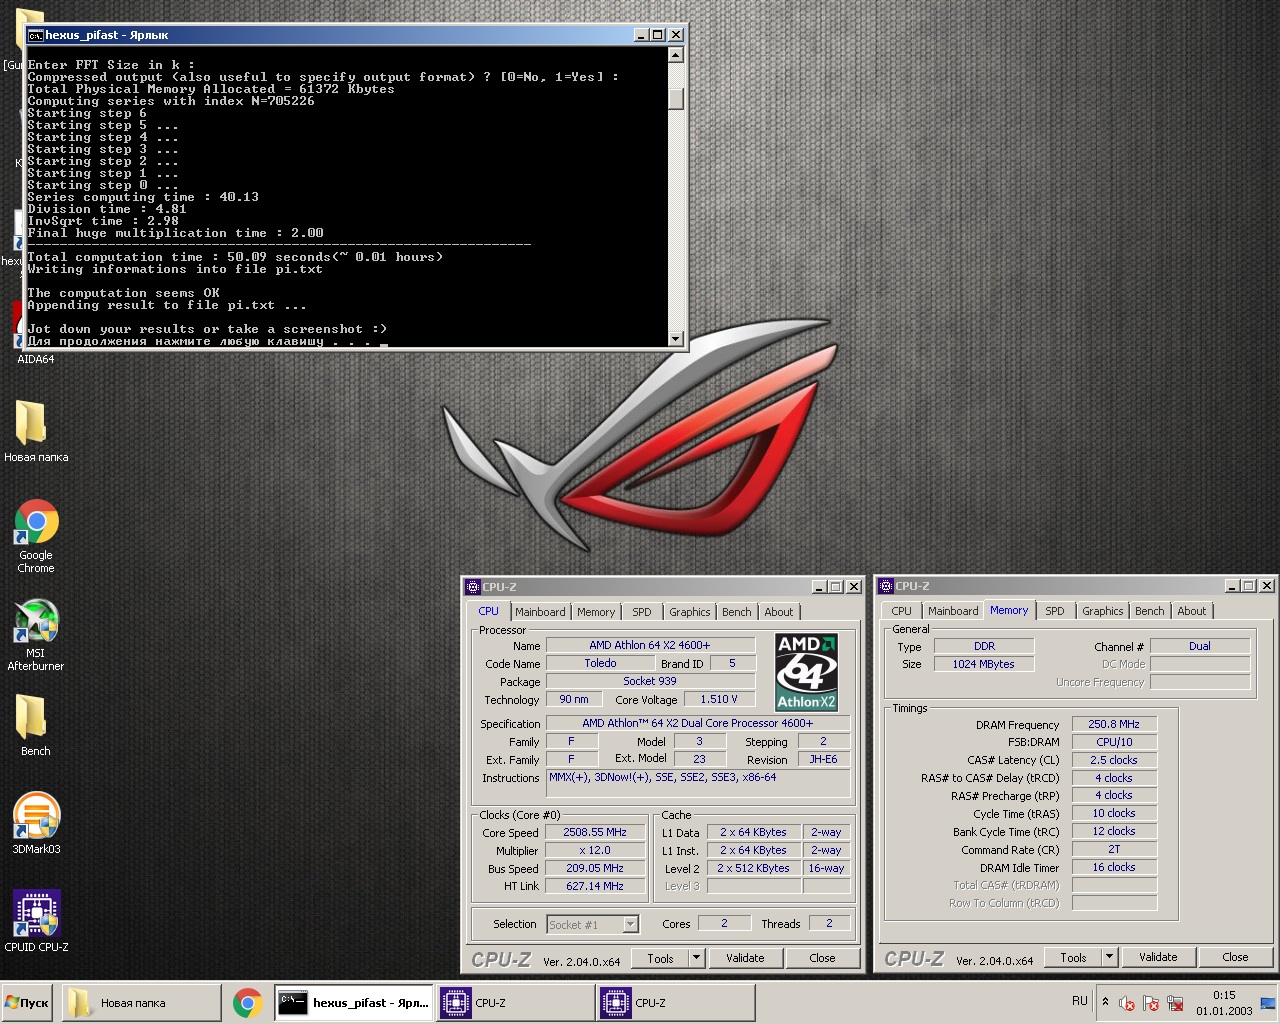The image size is (1280, 1024).
Task: Click the Multiplier value x 12.0
Action: pos(595,850)
